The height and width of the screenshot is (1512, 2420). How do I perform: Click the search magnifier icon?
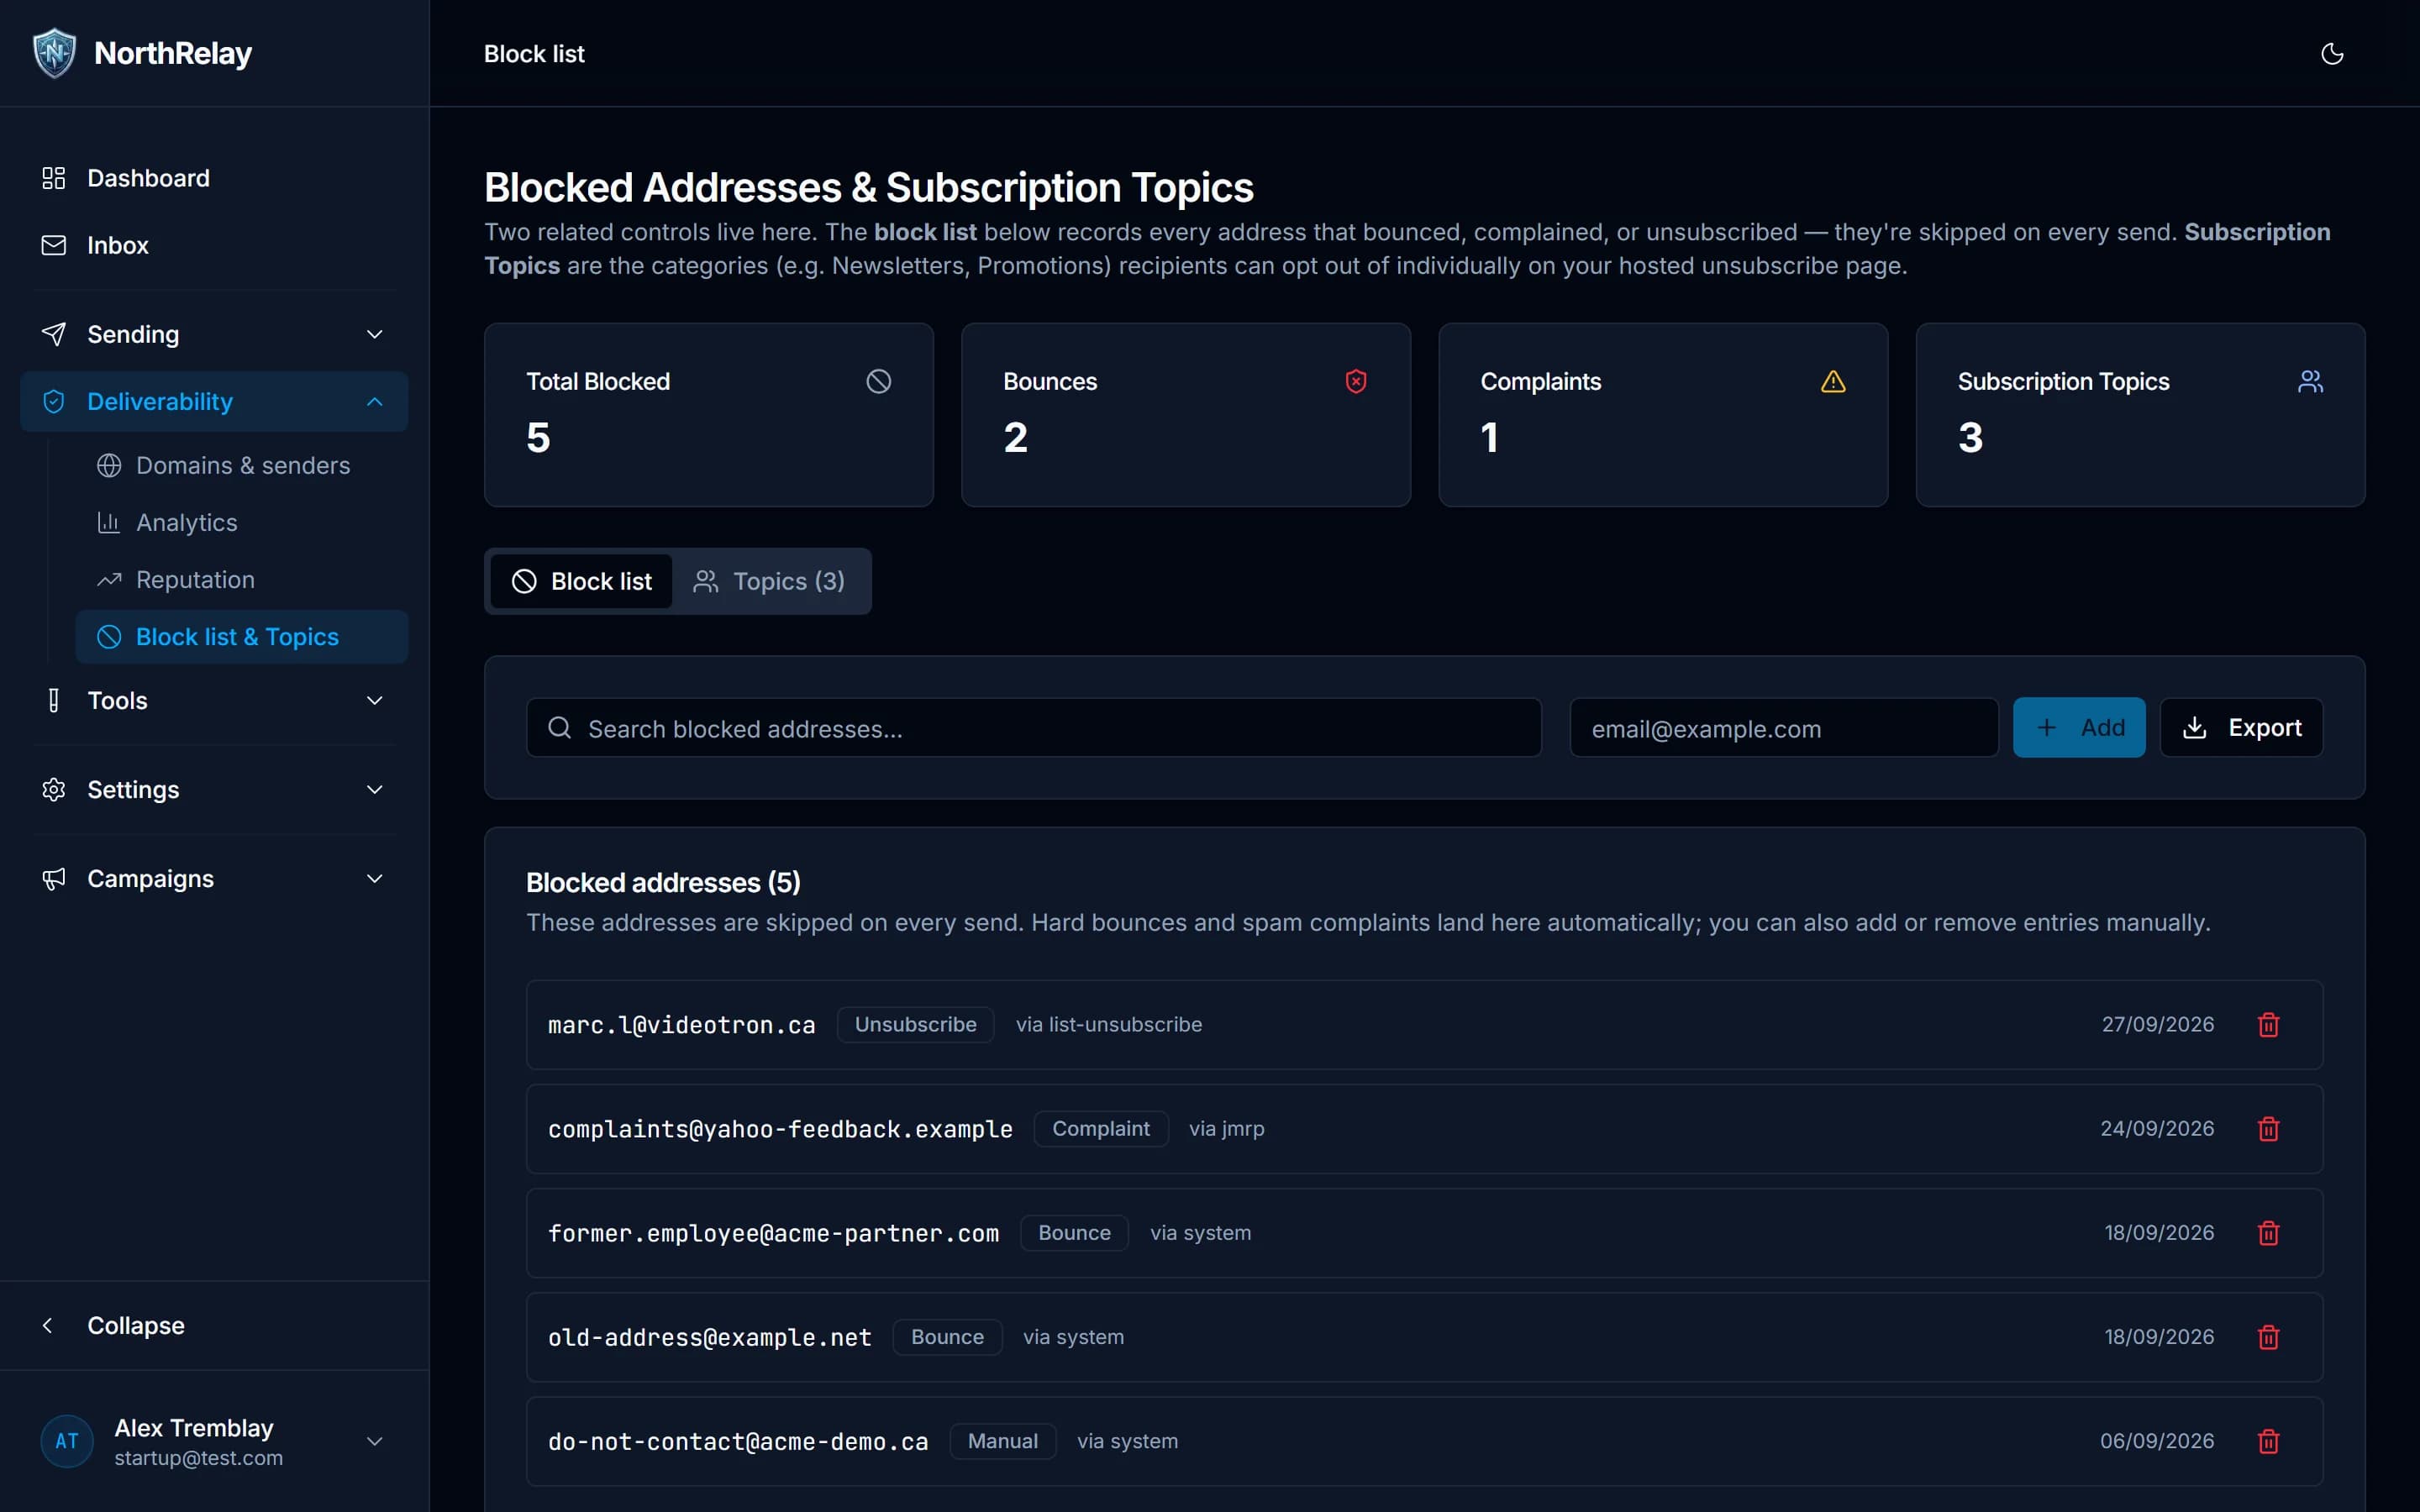tap(560, 727)
